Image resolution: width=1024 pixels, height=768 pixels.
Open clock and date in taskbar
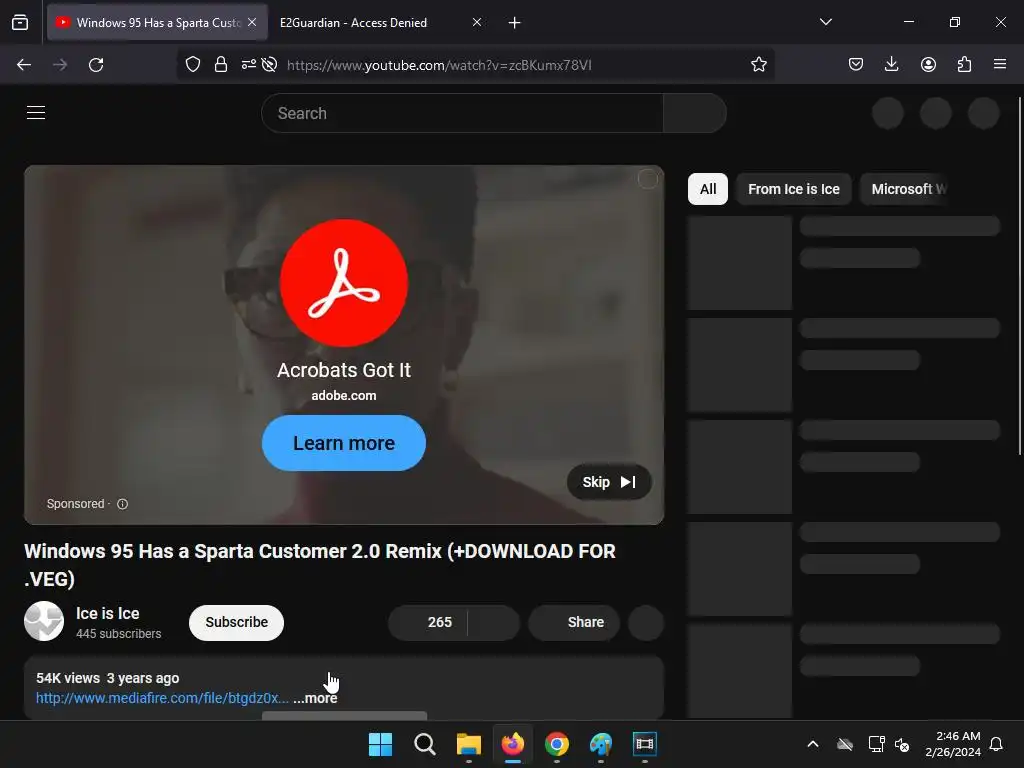pos(953,744)
